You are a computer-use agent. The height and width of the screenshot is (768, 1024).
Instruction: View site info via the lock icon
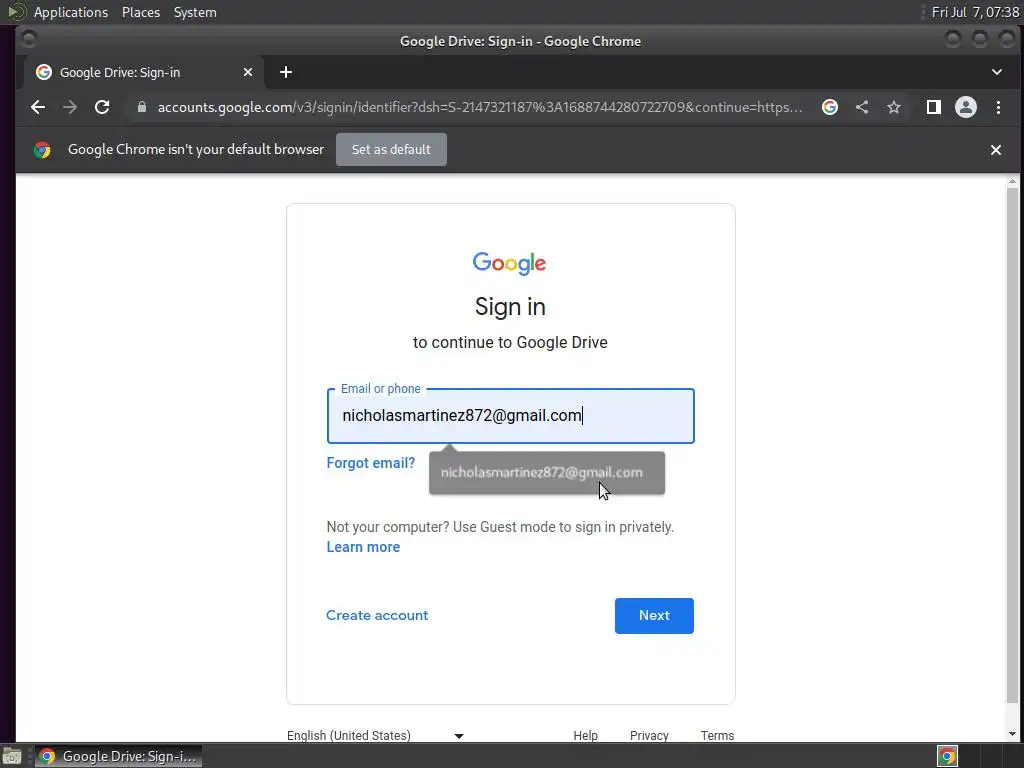click(x=142, y=108)
